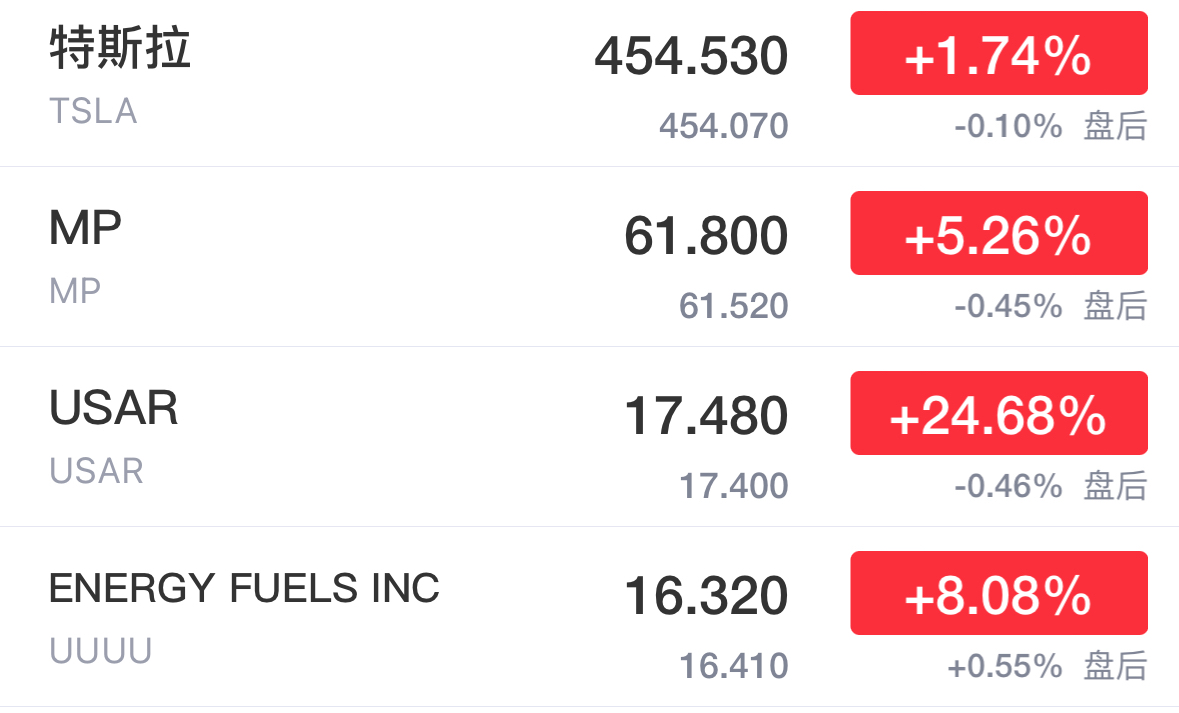Select the TSLA ticker symbol

[x=93, y=111]
